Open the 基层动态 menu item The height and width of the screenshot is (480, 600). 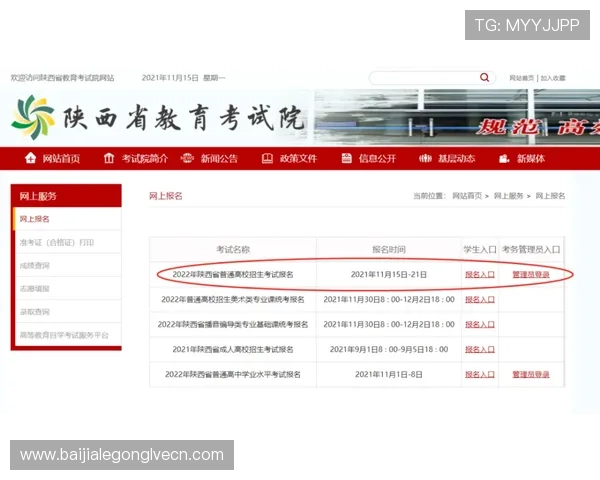pos(456,158)
